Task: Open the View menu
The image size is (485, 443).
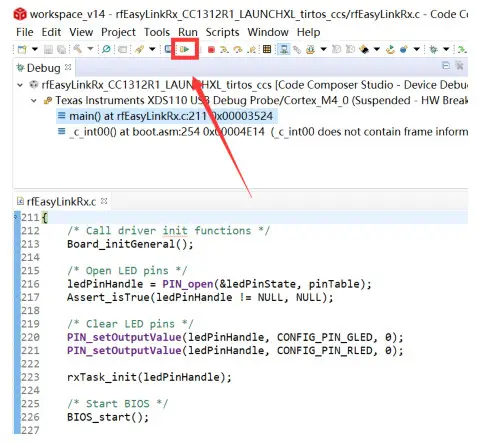Action: 81,32
